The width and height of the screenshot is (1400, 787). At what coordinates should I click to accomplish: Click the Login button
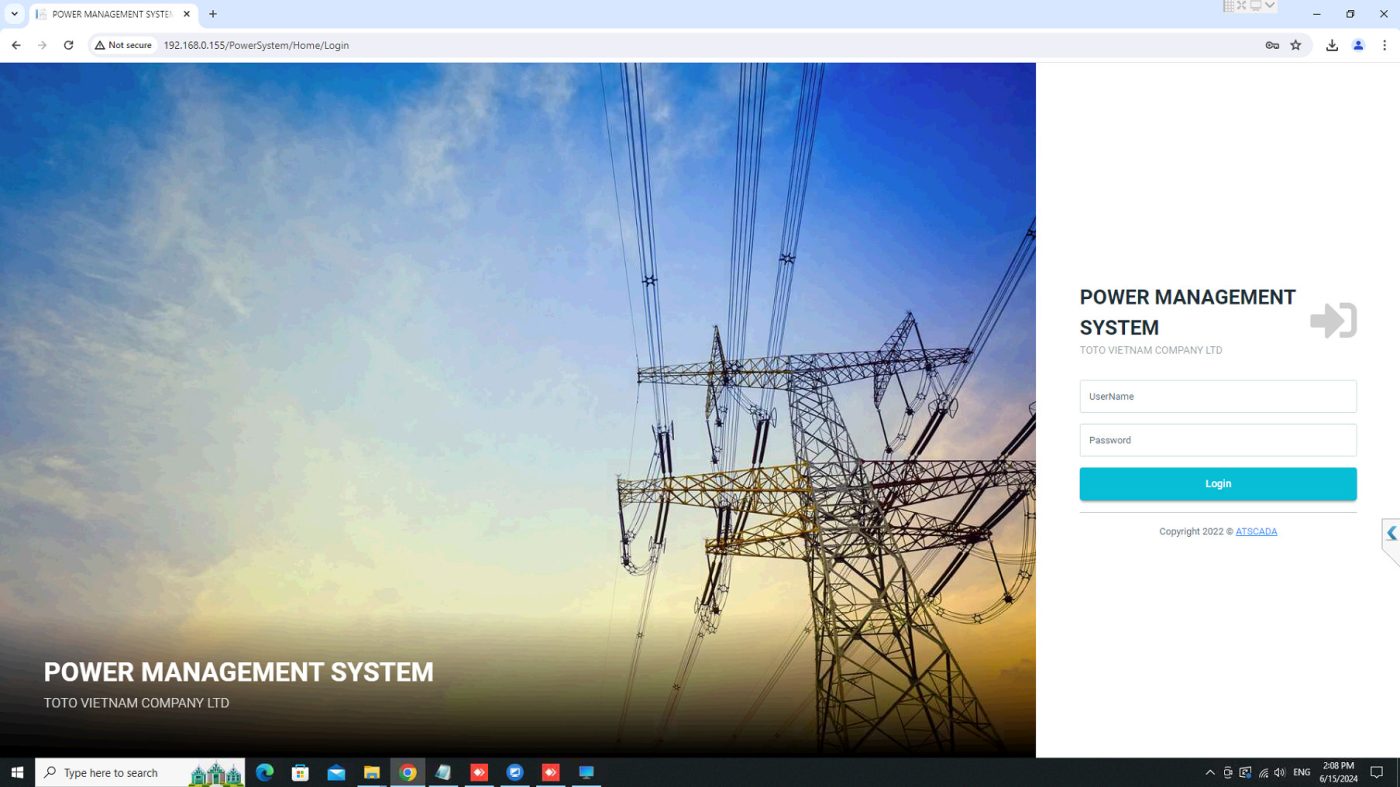[1217, 484]
